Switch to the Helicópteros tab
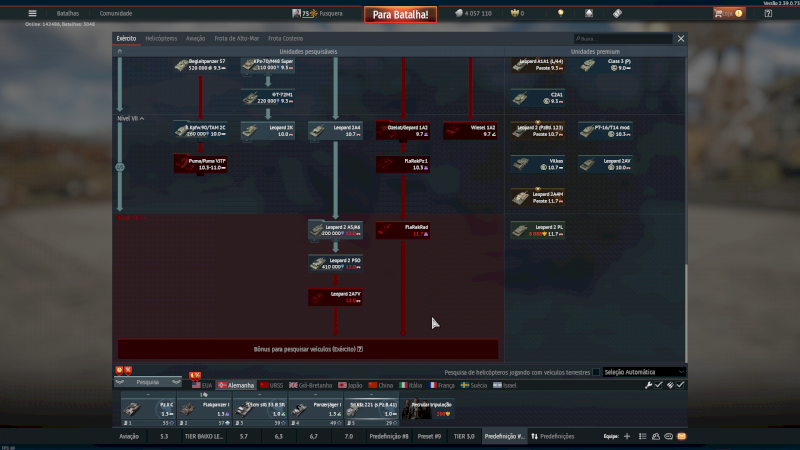Image resolution: width=800 pixels, height=450 pixels. coord(161,38)
